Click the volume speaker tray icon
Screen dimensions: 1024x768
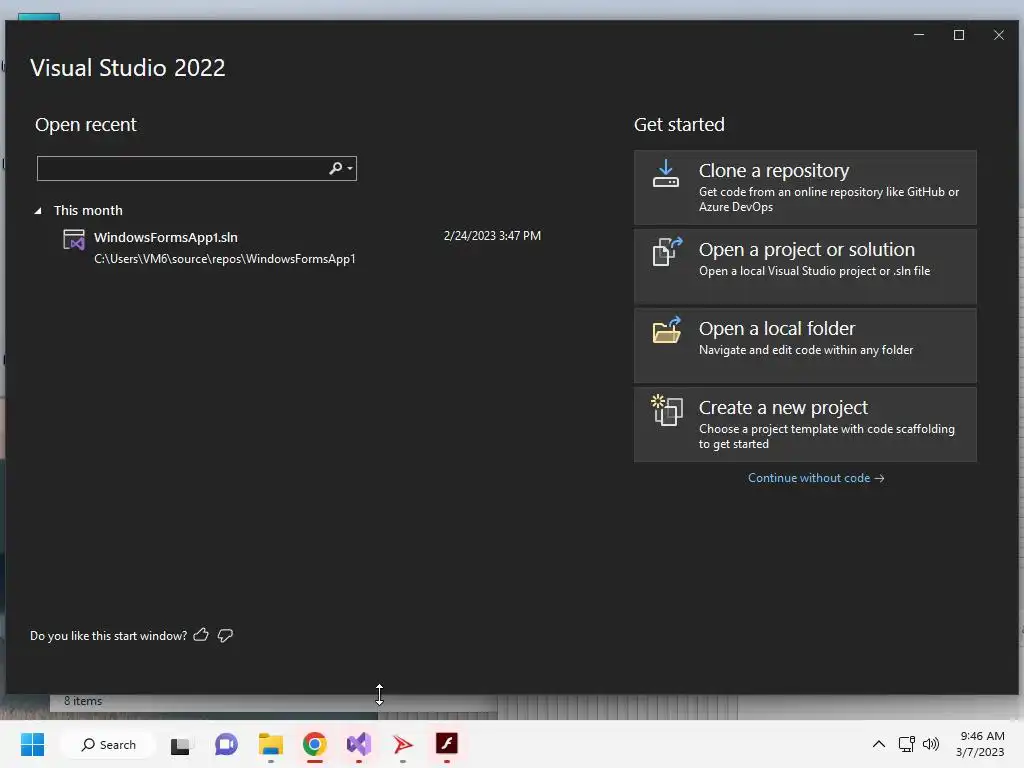click(x=931, y=744)
